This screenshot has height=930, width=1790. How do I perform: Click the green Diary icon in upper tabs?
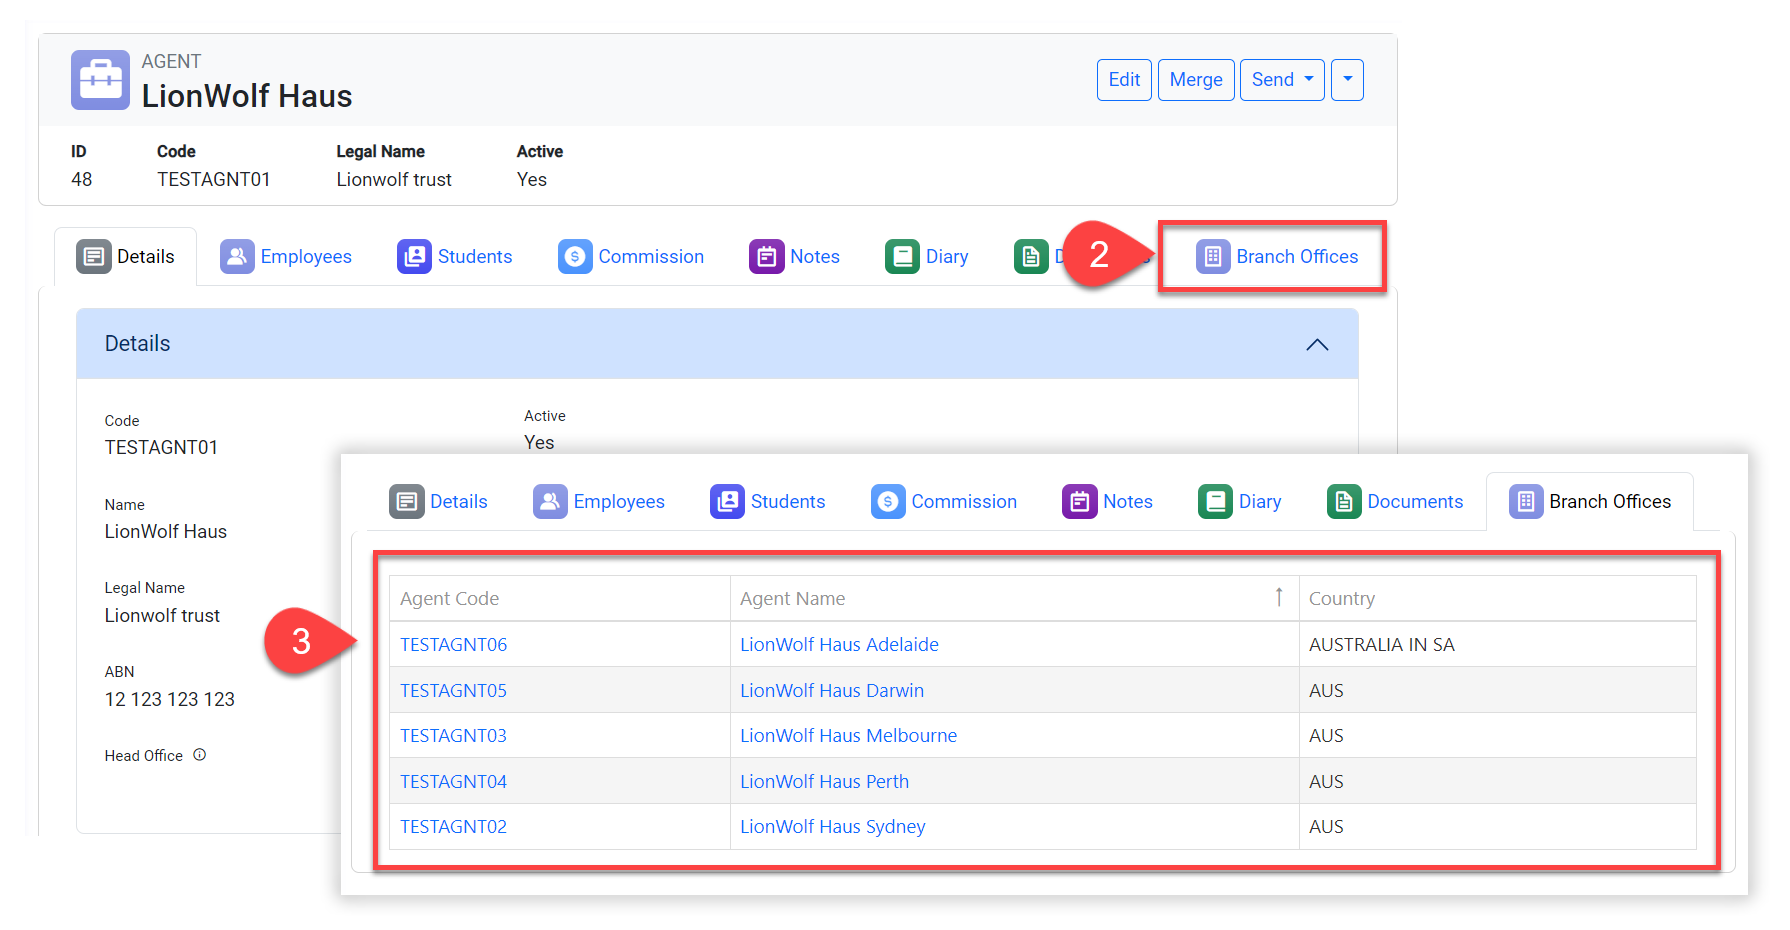[902, 257]
